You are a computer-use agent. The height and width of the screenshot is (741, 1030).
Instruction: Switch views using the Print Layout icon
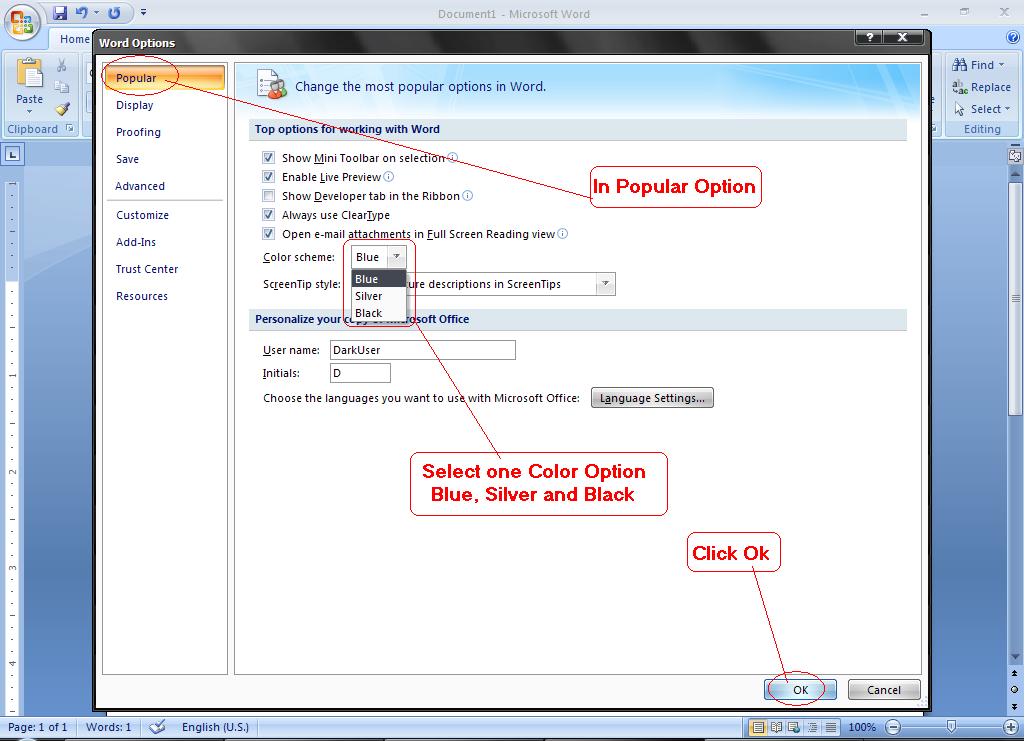tap(758, 727)
